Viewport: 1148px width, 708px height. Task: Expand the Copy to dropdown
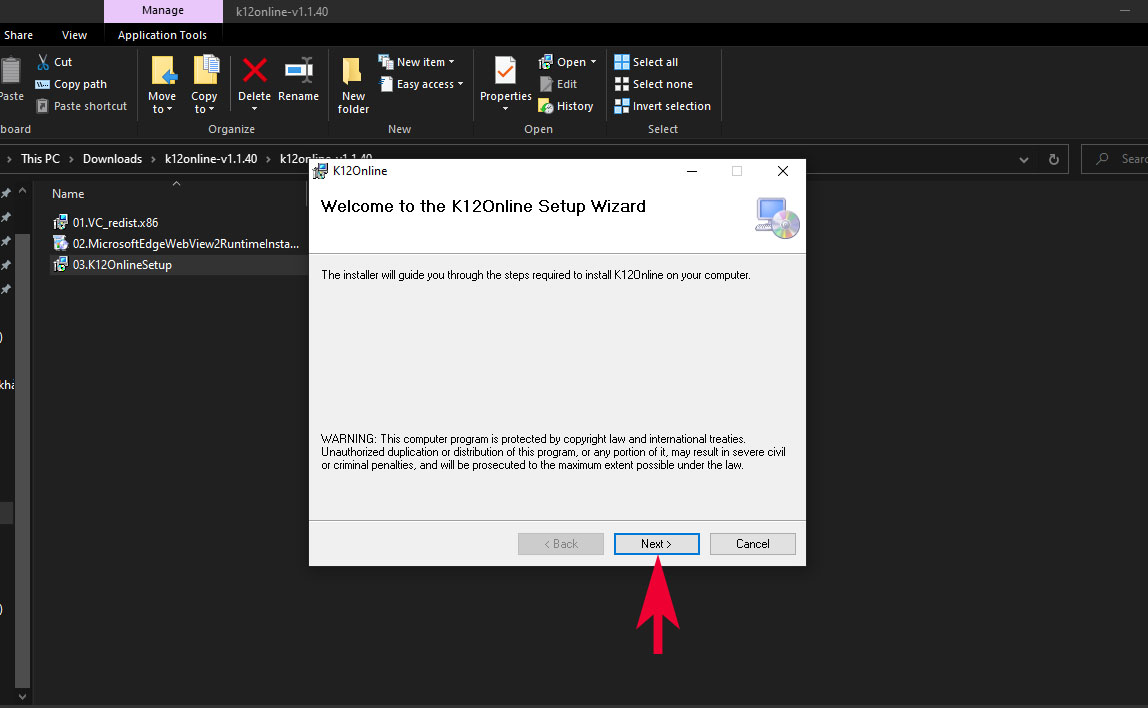[x=204, y=109]
